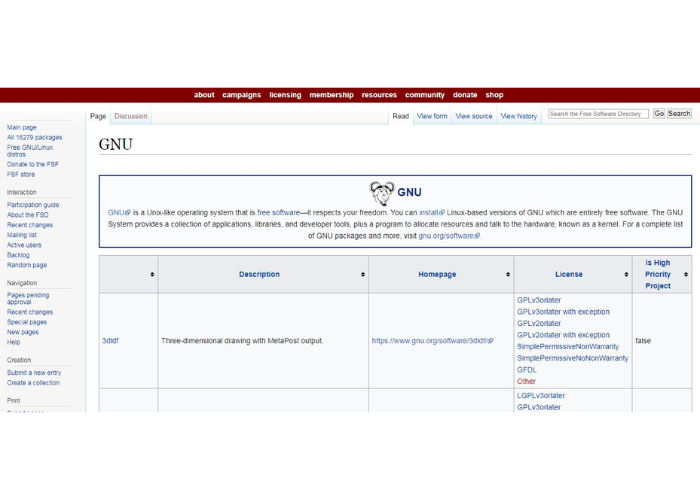The width and height of the screenshot is (700, 500).
Task: Click SimplePermissiveNonWarranty license link
Action: point(568,346)
